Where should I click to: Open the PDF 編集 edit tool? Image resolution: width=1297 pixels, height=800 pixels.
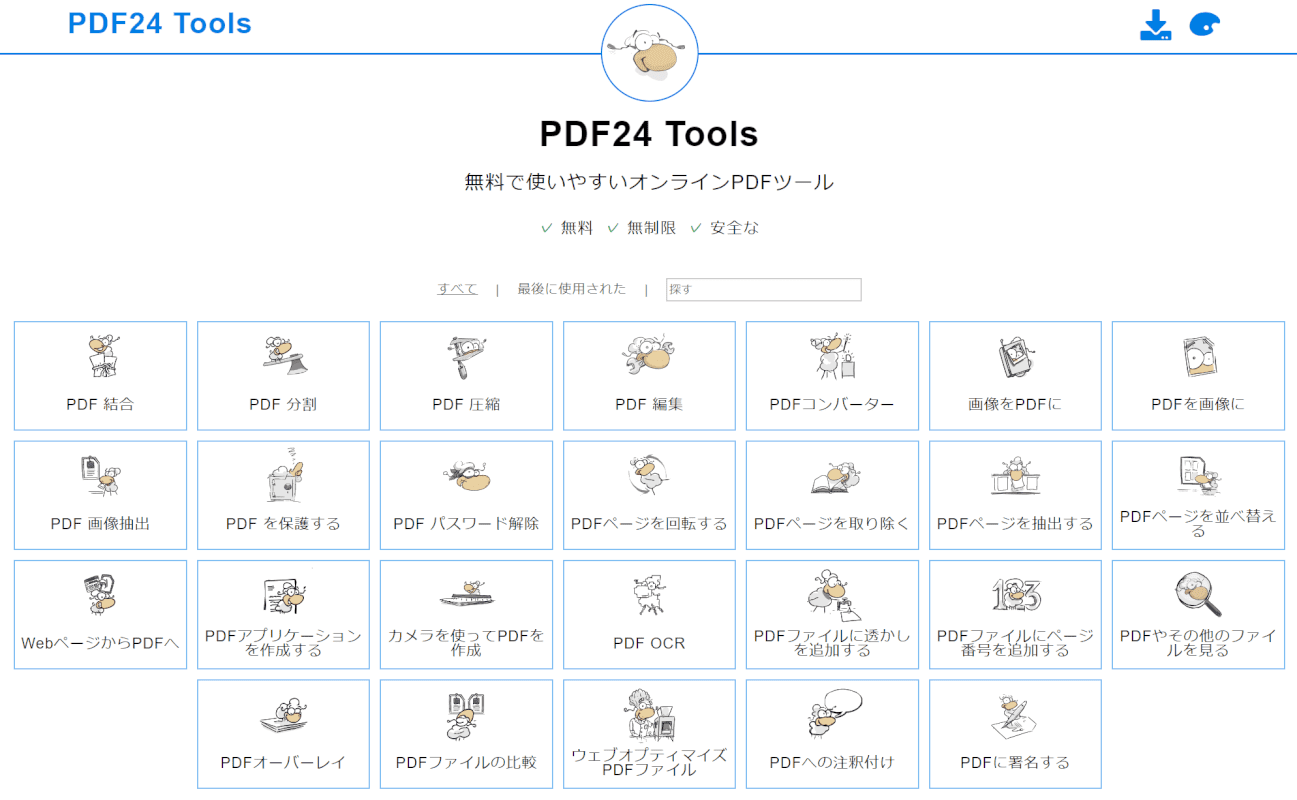coord(649,376)
